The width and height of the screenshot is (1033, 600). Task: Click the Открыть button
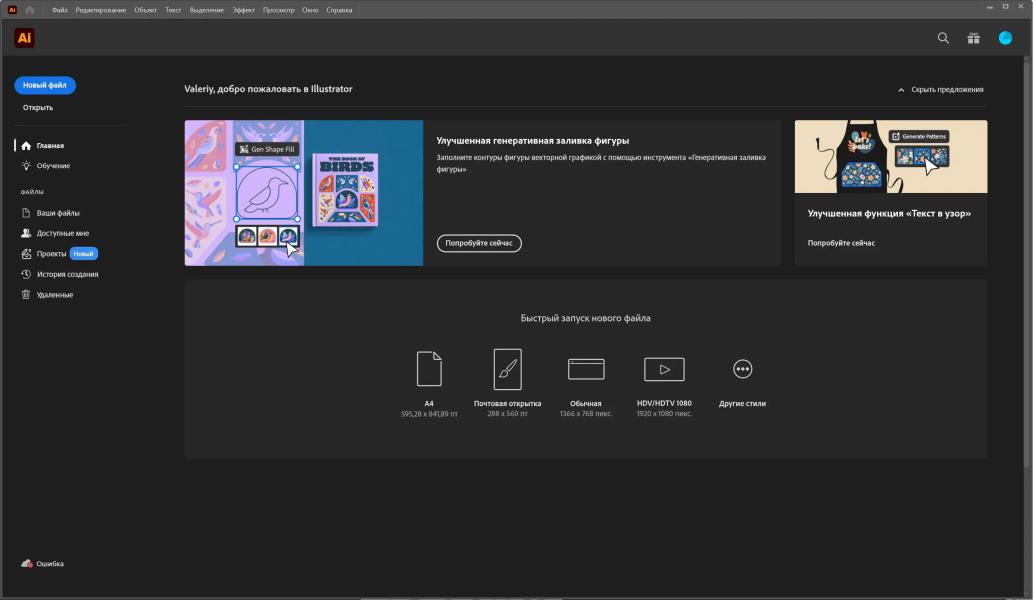38,107
